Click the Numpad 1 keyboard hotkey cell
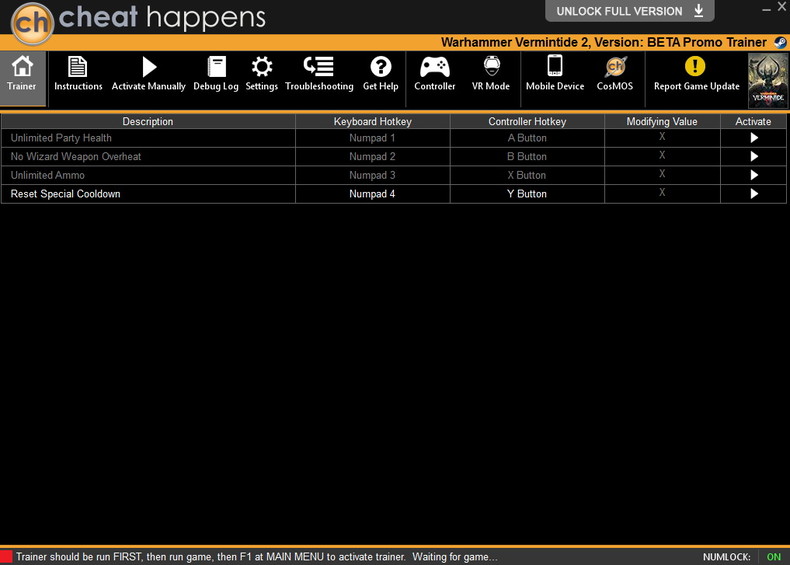This screenshot has width=790, height=565. pyautogui.click(x=372, y=138)
